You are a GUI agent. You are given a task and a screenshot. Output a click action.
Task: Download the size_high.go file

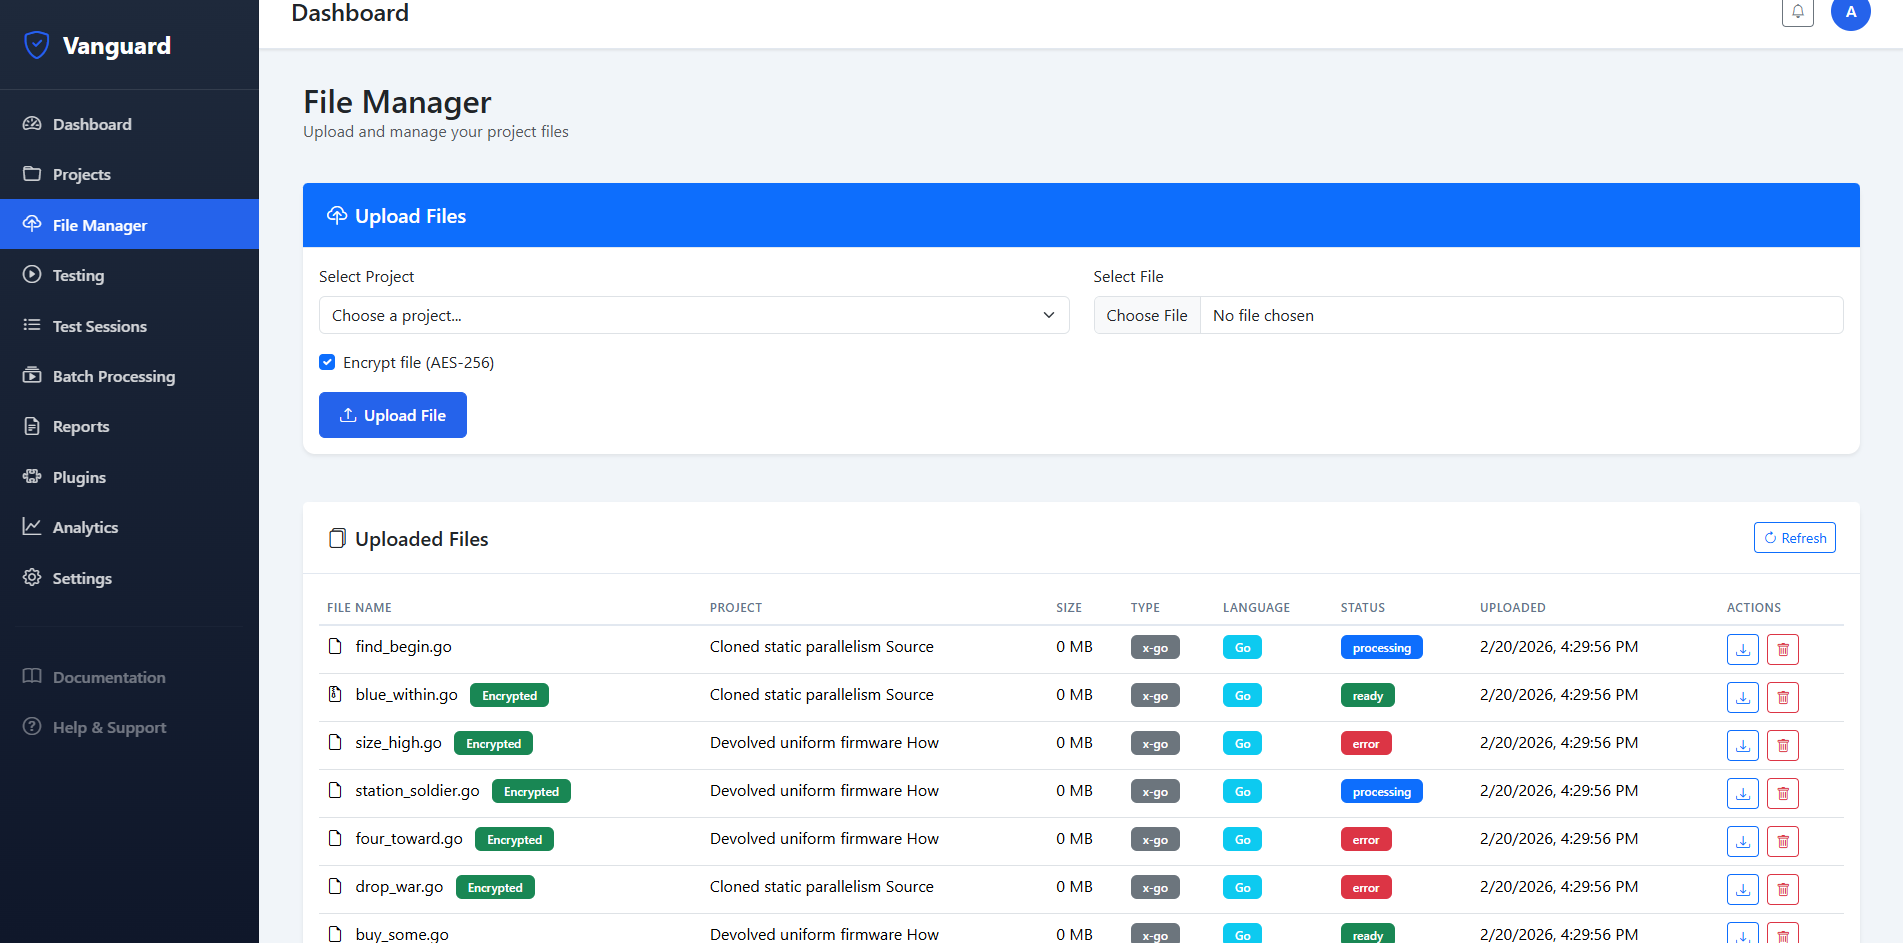click(x=1742, y=745)
